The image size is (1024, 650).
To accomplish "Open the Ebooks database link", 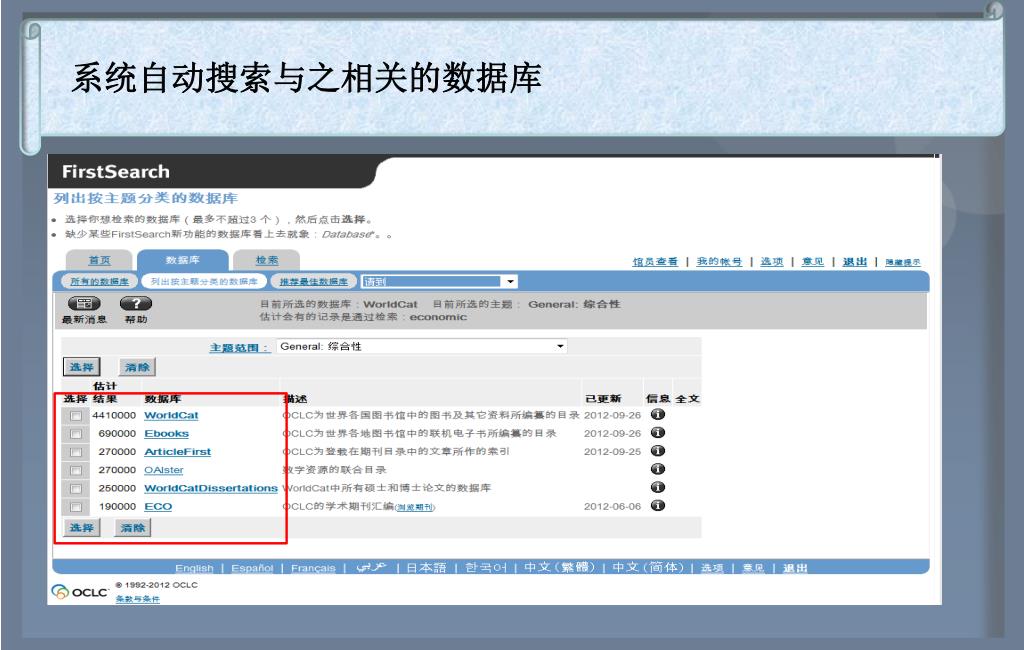I will pyautogui.click(x=167, y=434).
